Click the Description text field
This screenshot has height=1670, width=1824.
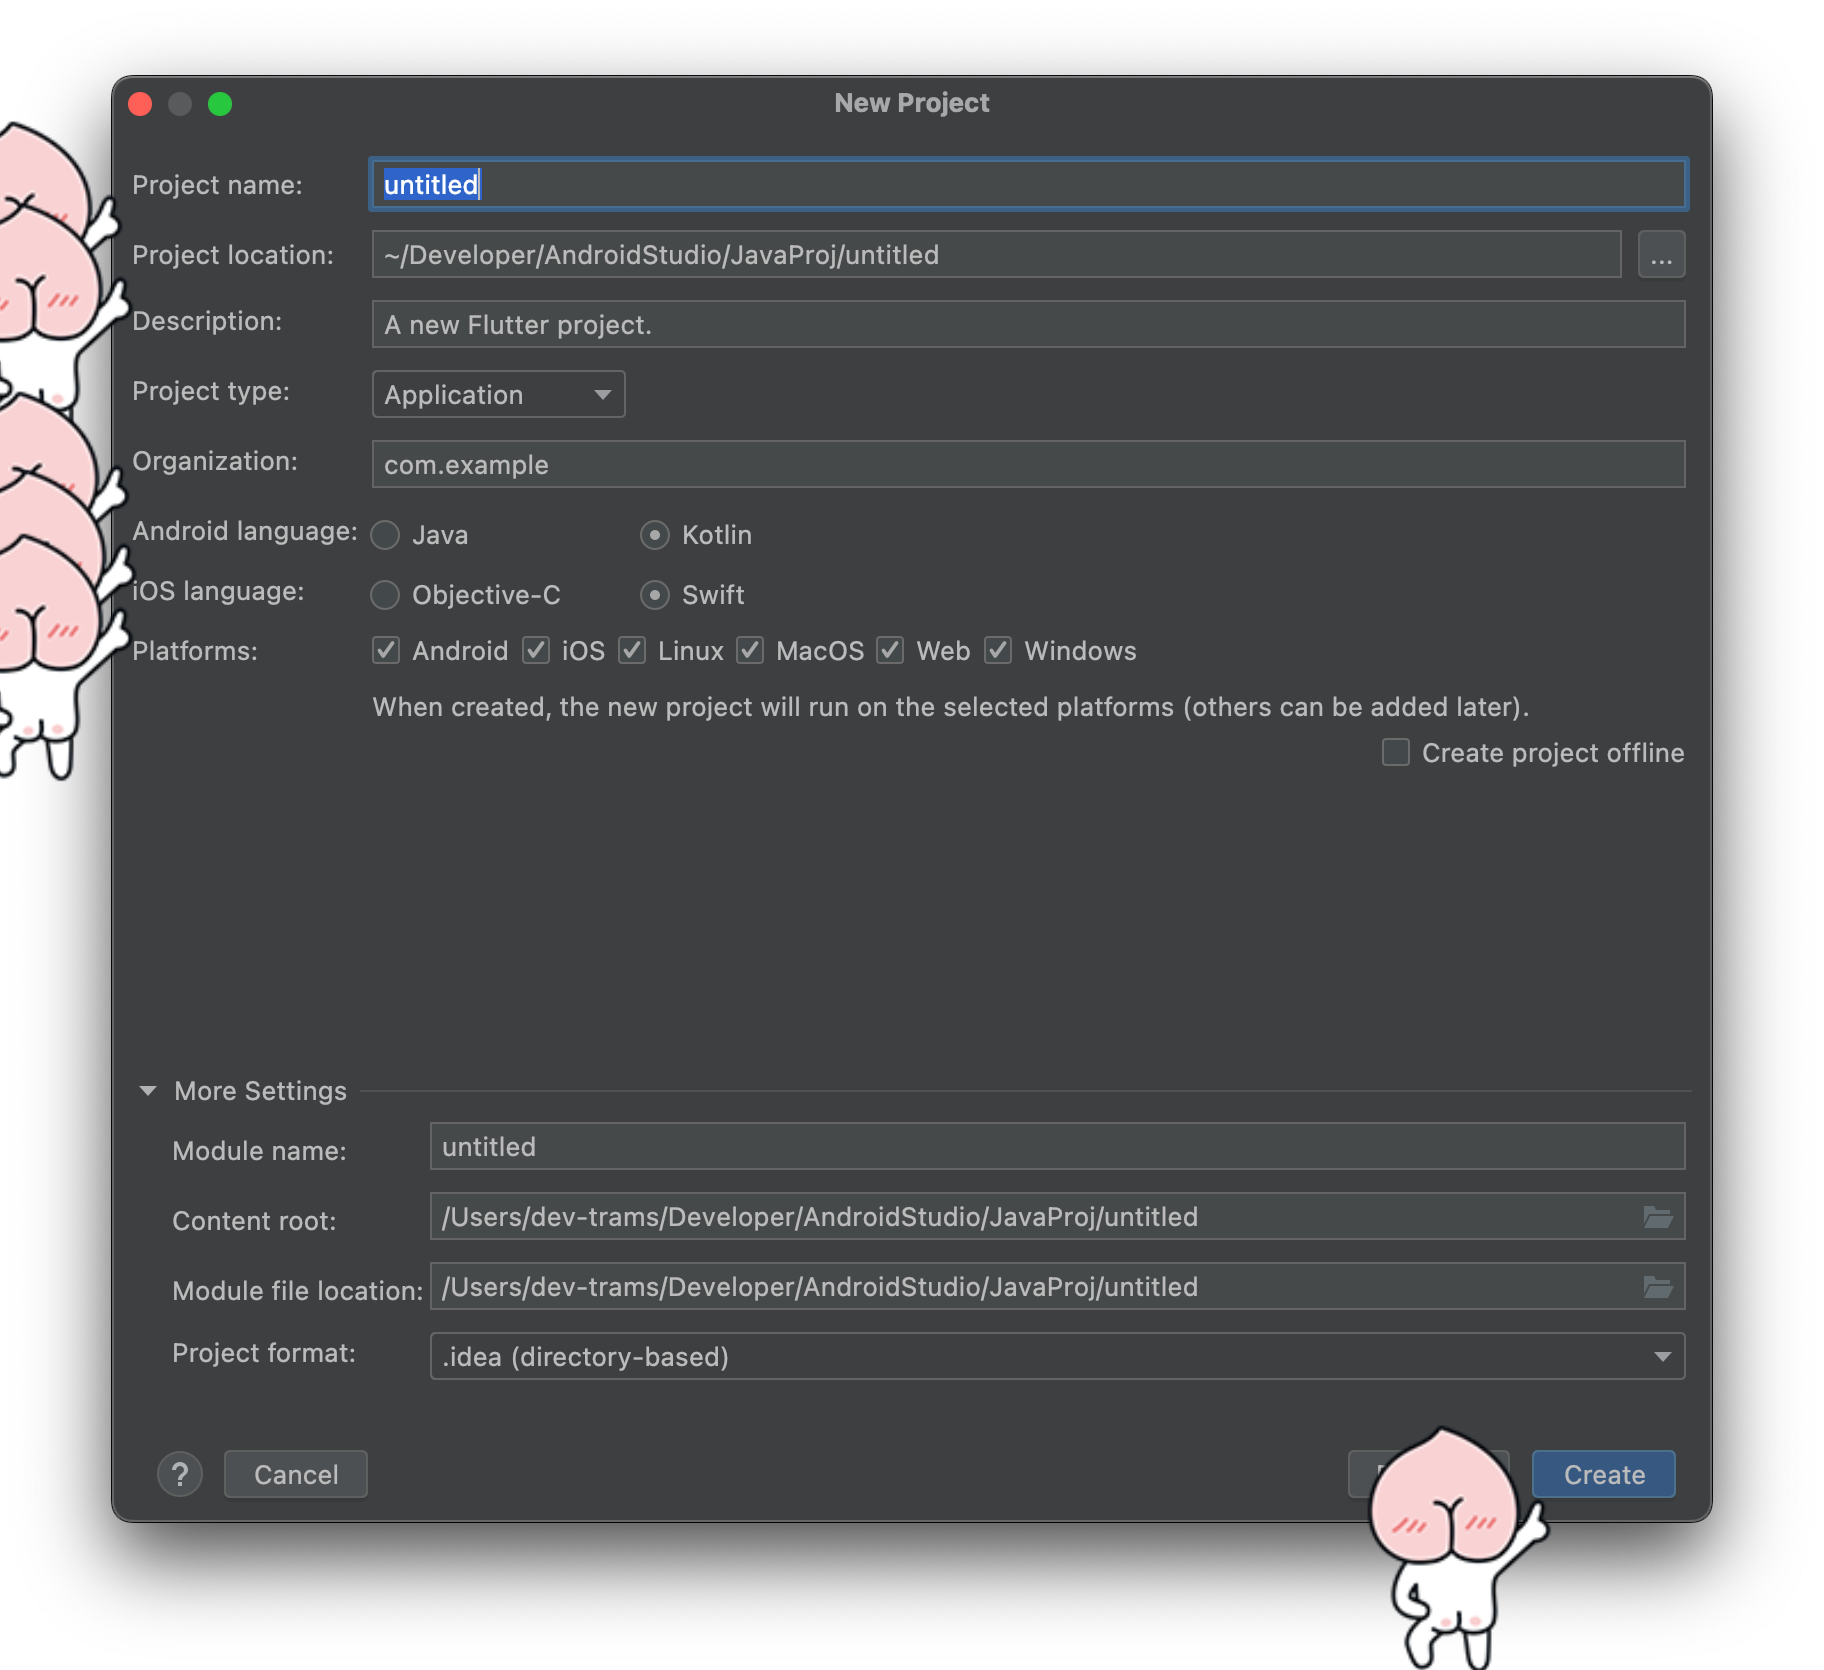1028,324
